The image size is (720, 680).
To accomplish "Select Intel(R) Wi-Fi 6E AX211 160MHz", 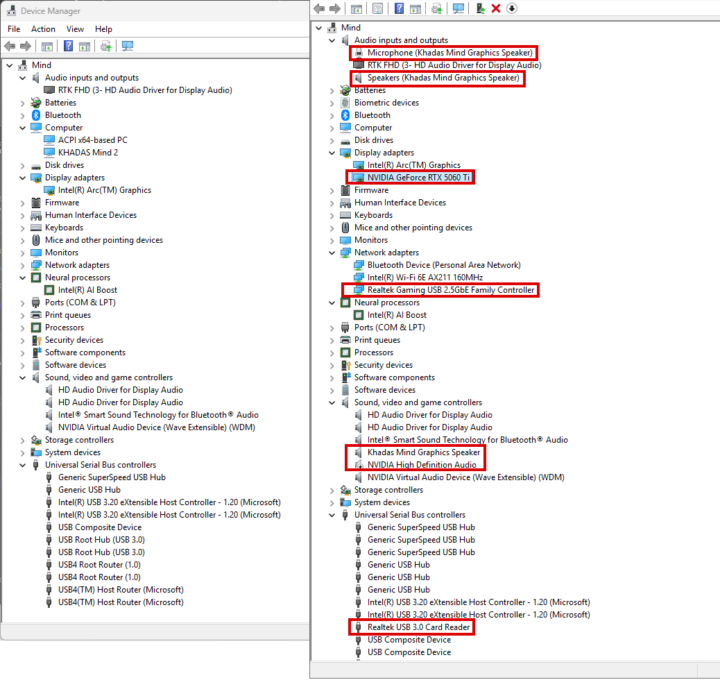I will pyautogui.click(x=425, y=277).
